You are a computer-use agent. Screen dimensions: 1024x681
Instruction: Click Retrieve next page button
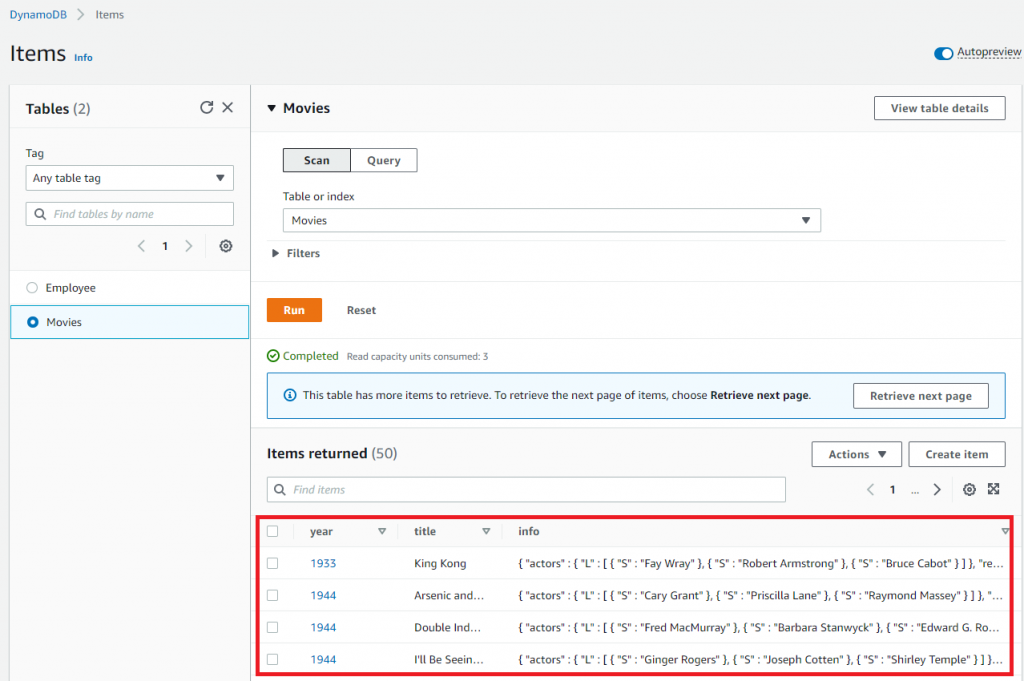(920, 396)
